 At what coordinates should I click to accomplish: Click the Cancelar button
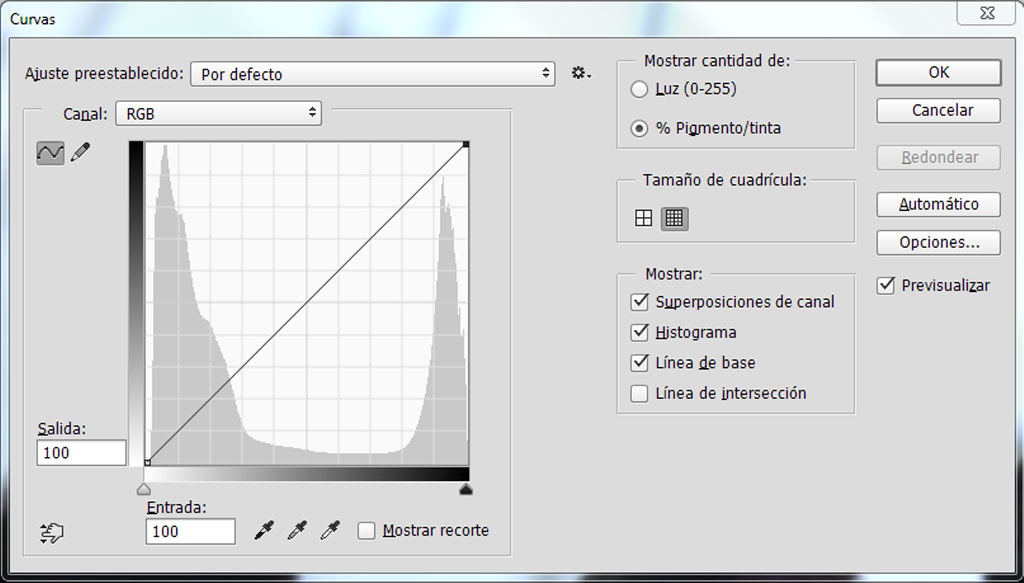tap(938, 110)
